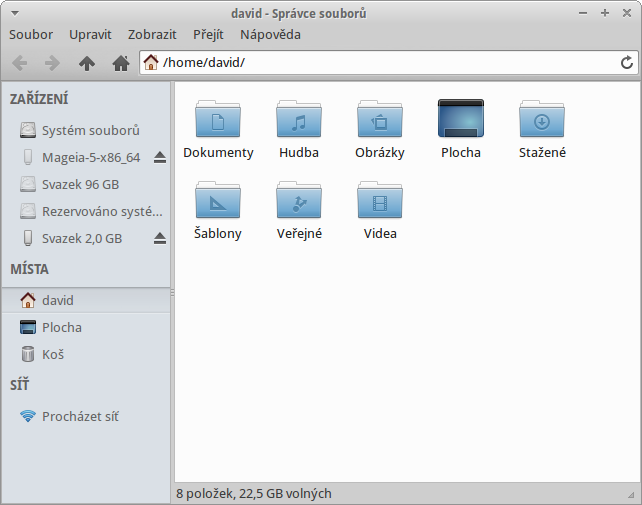
Task: Select the Šablony templates folder icon
Action: click(x=218, y=200)
